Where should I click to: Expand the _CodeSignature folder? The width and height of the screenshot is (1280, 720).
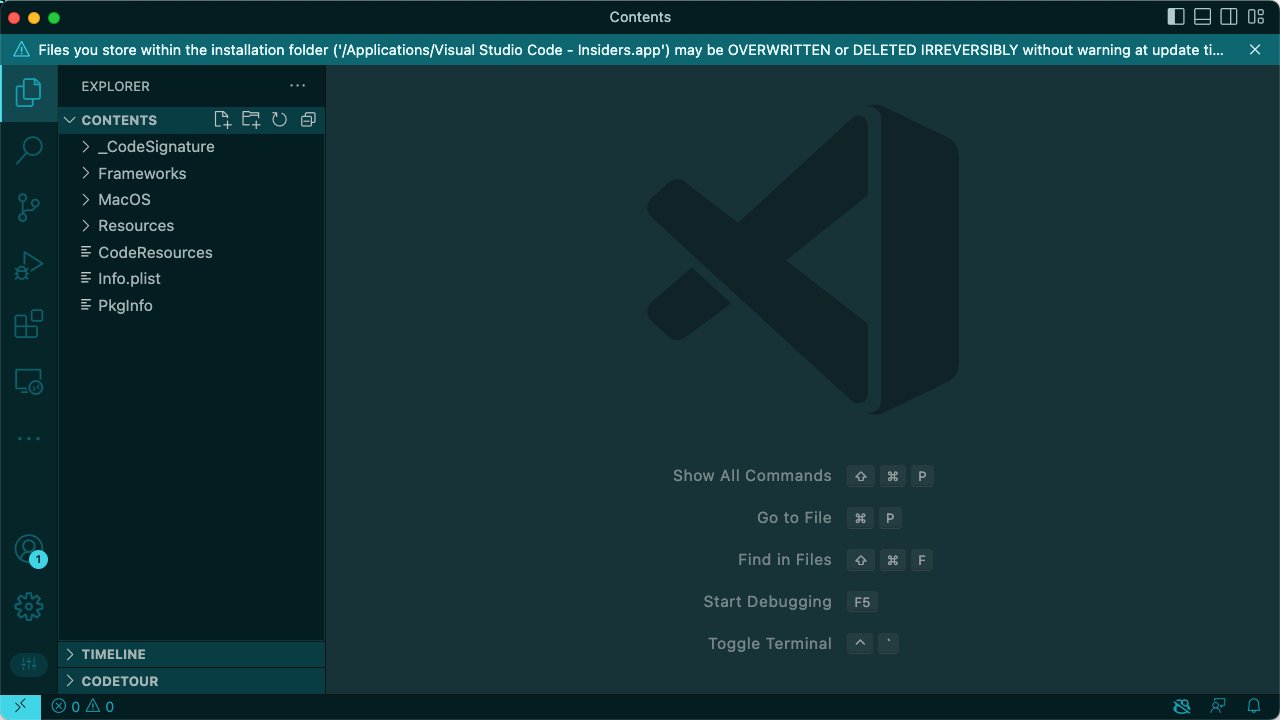(191, 147)
